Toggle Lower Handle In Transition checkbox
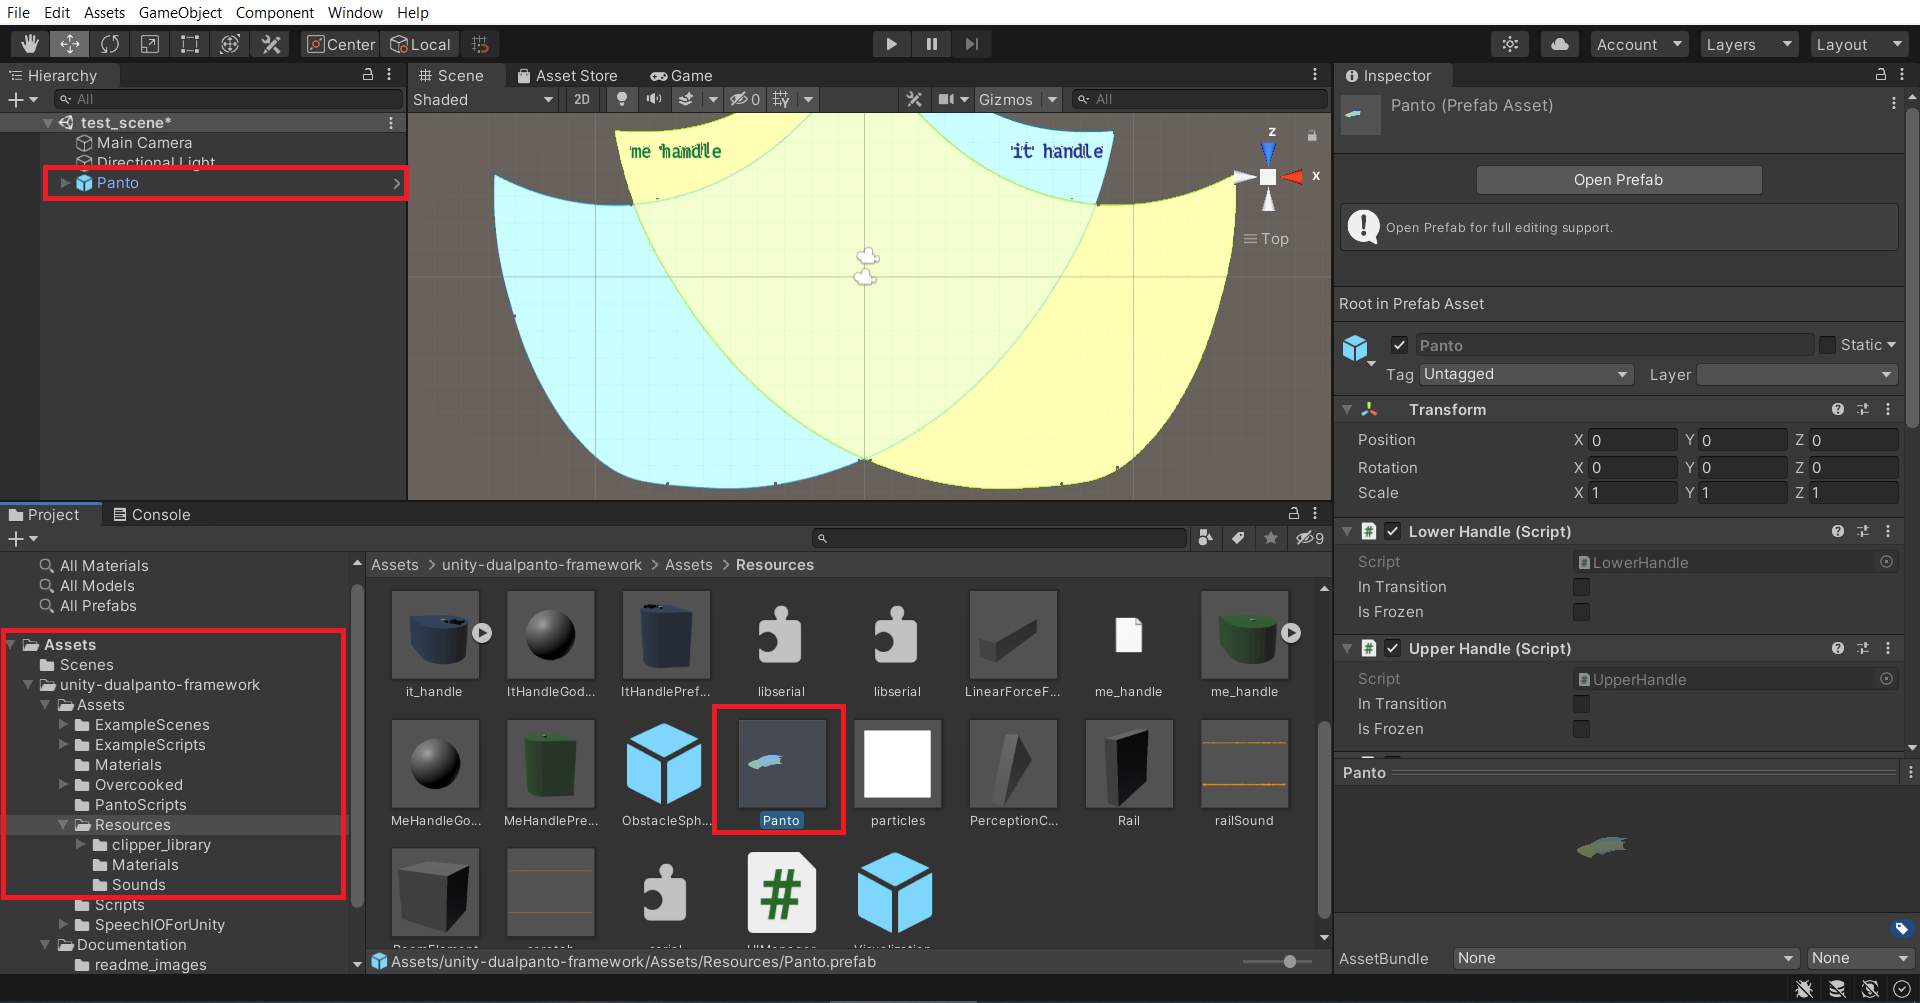The width and height of the screenshot is (1920, 1003). (1581, 587)
